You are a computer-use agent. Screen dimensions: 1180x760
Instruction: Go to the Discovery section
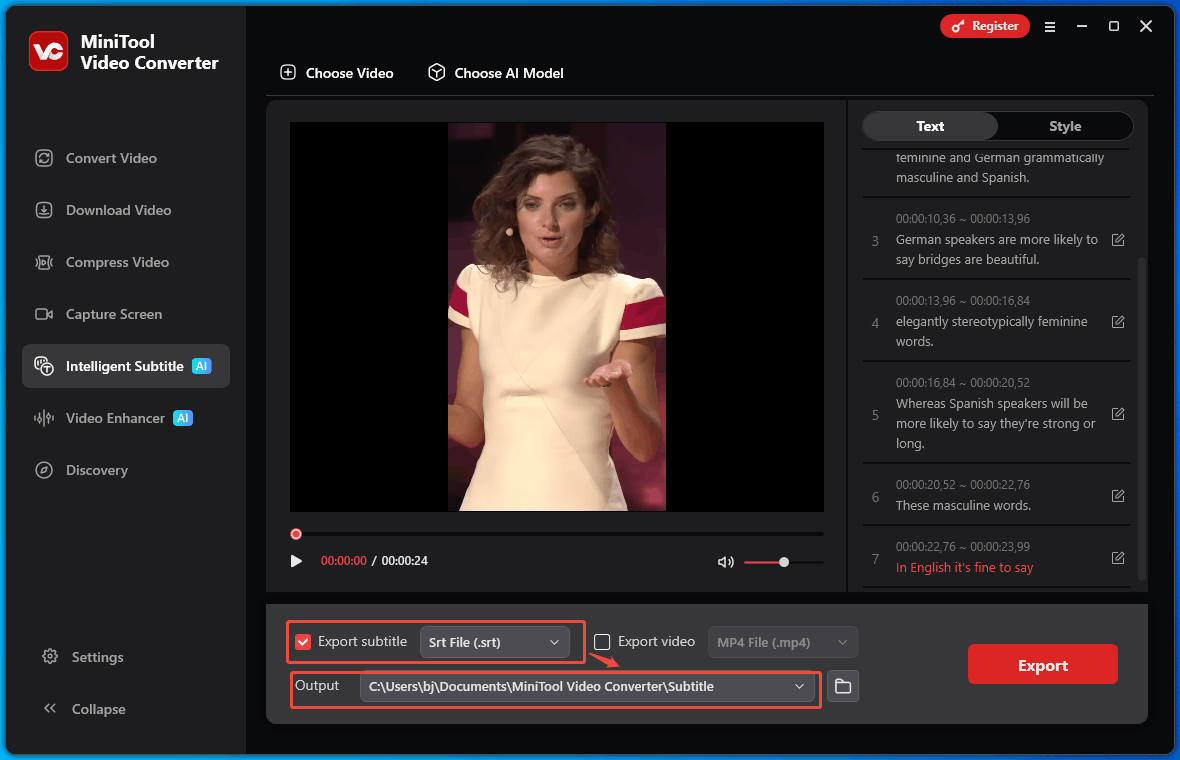click(97, 470)
